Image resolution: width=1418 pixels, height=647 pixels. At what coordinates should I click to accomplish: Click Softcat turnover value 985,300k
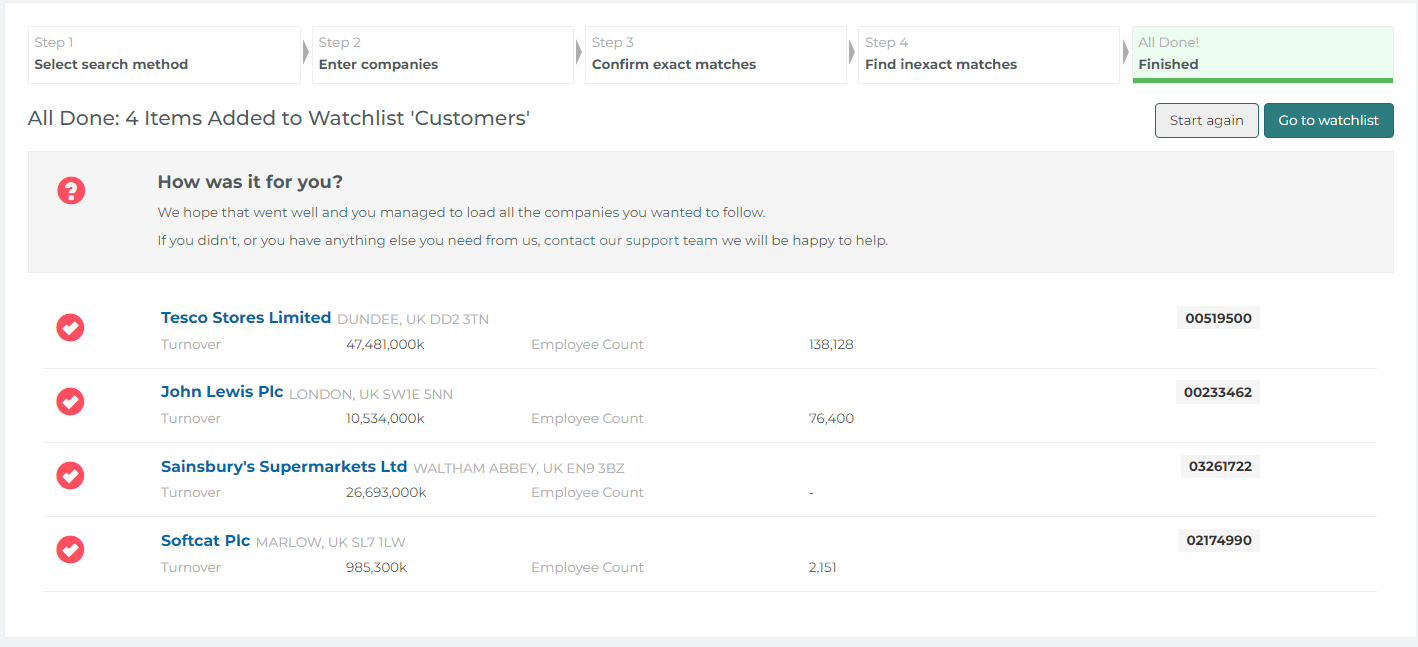click(x=377, y=567)
